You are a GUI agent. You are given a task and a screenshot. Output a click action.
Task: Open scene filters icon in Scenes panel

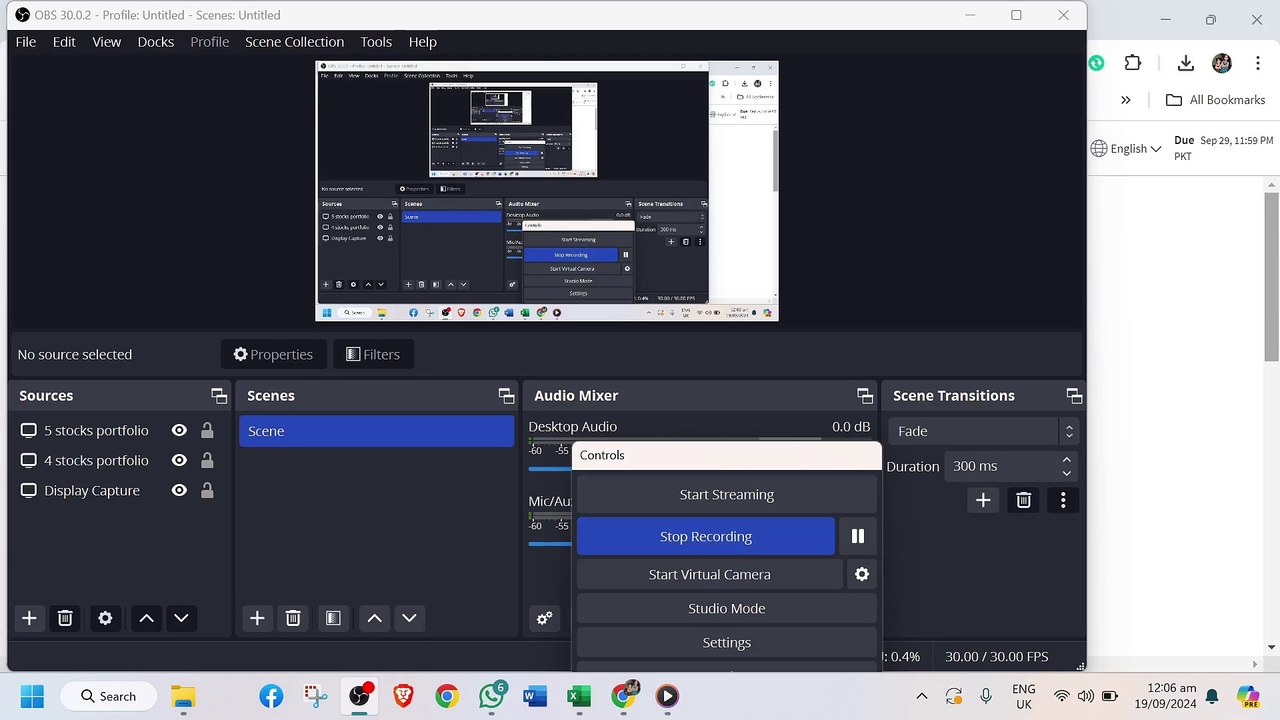[x=333, y=618]
